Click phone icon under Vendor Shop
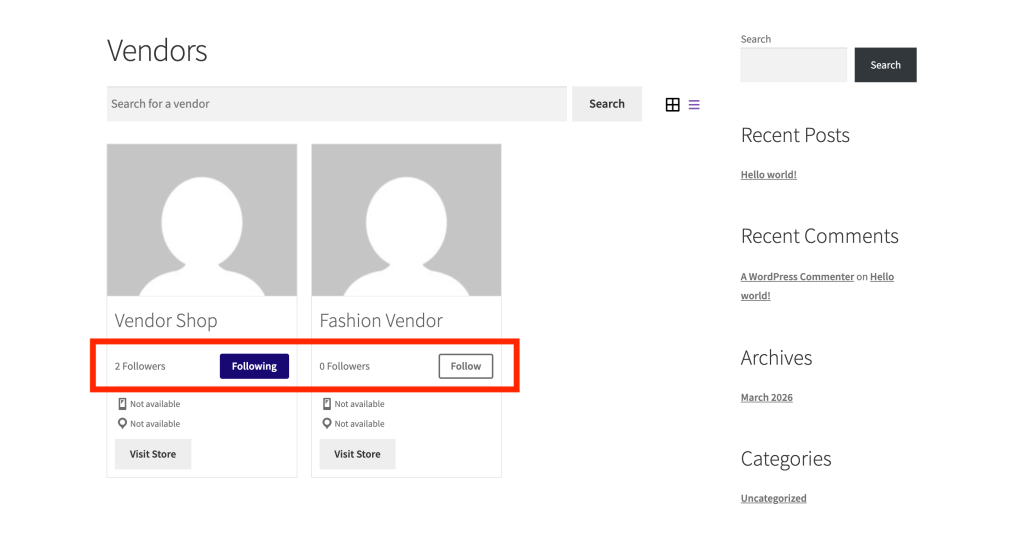 [122, 404]
